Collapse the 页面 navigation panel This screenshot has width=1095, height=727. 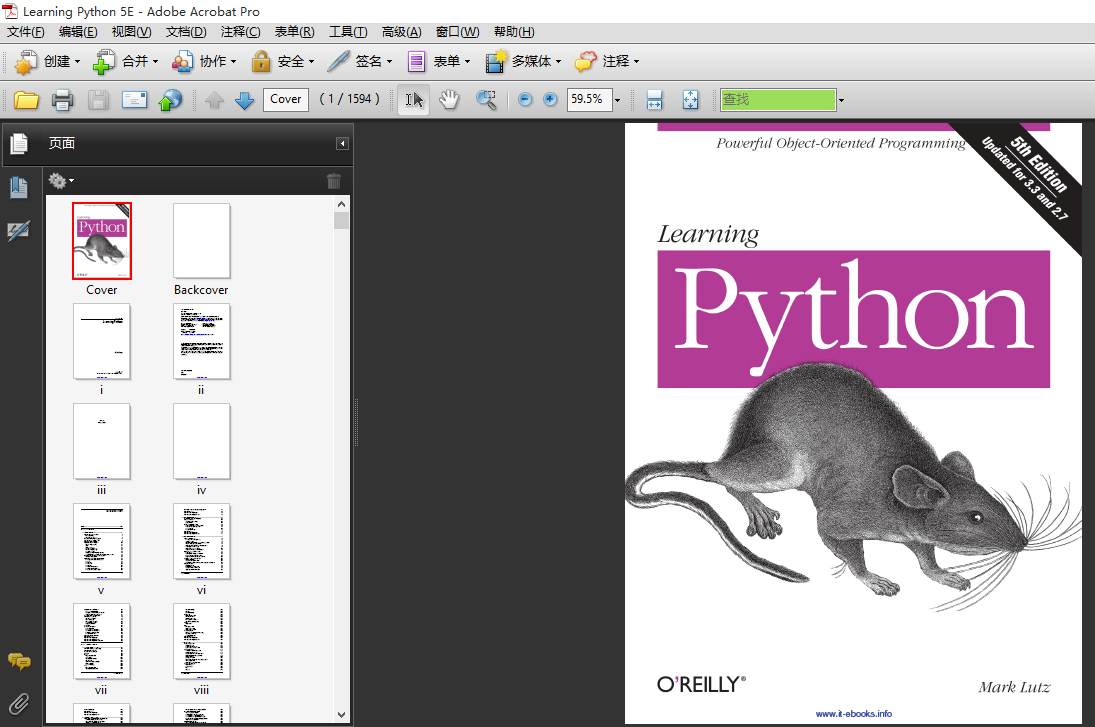(x=342, y=143)
